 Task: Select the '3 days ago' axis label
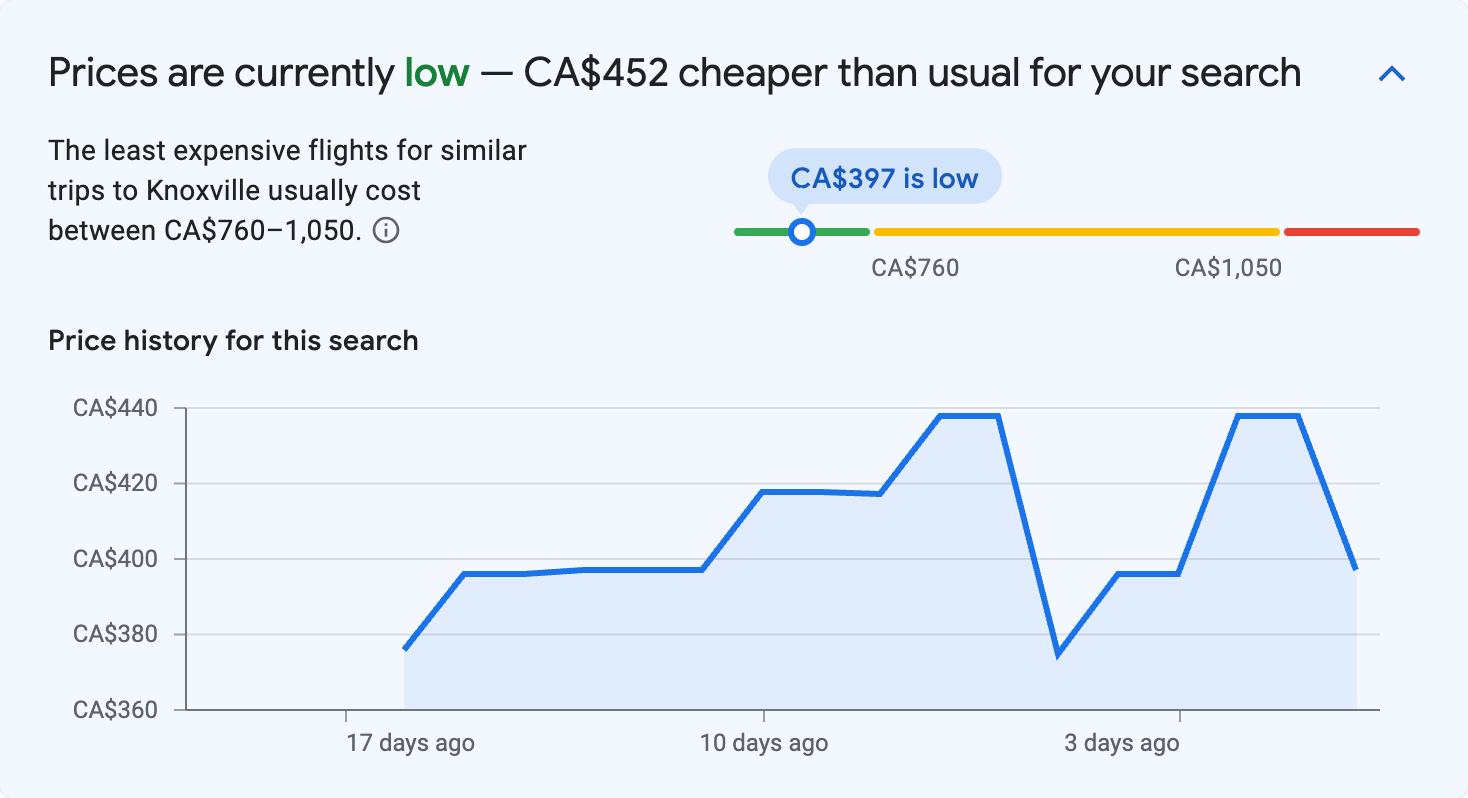point(1120,743)
